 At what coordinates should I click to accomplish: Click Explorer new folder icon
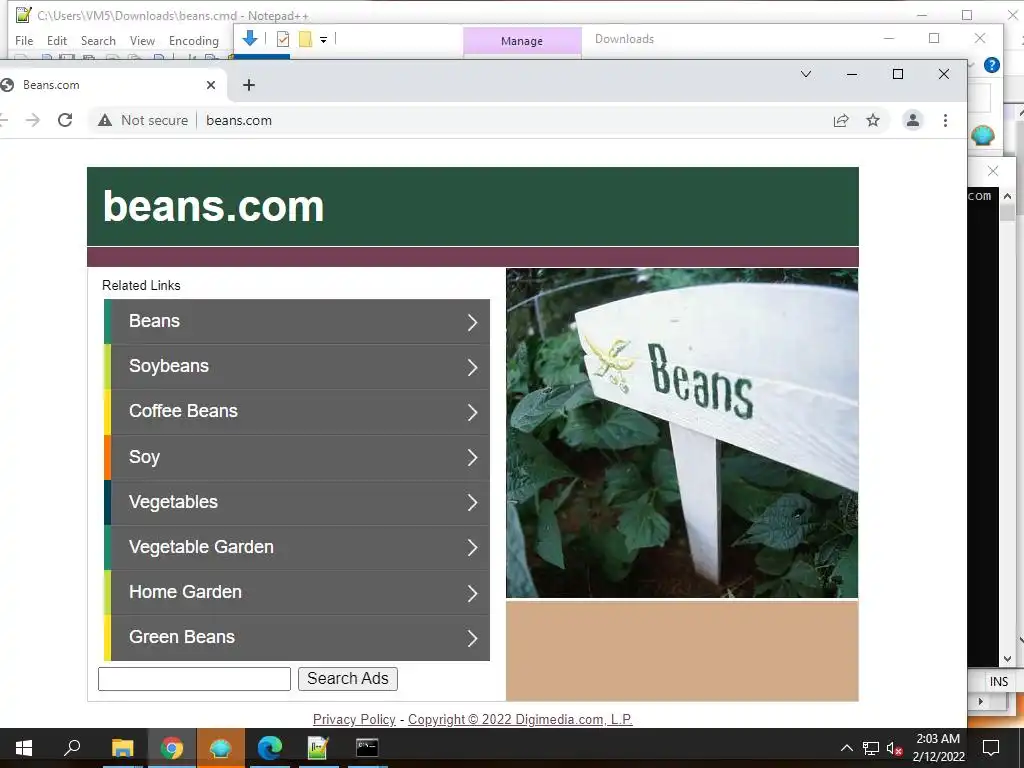coord(305,39)
